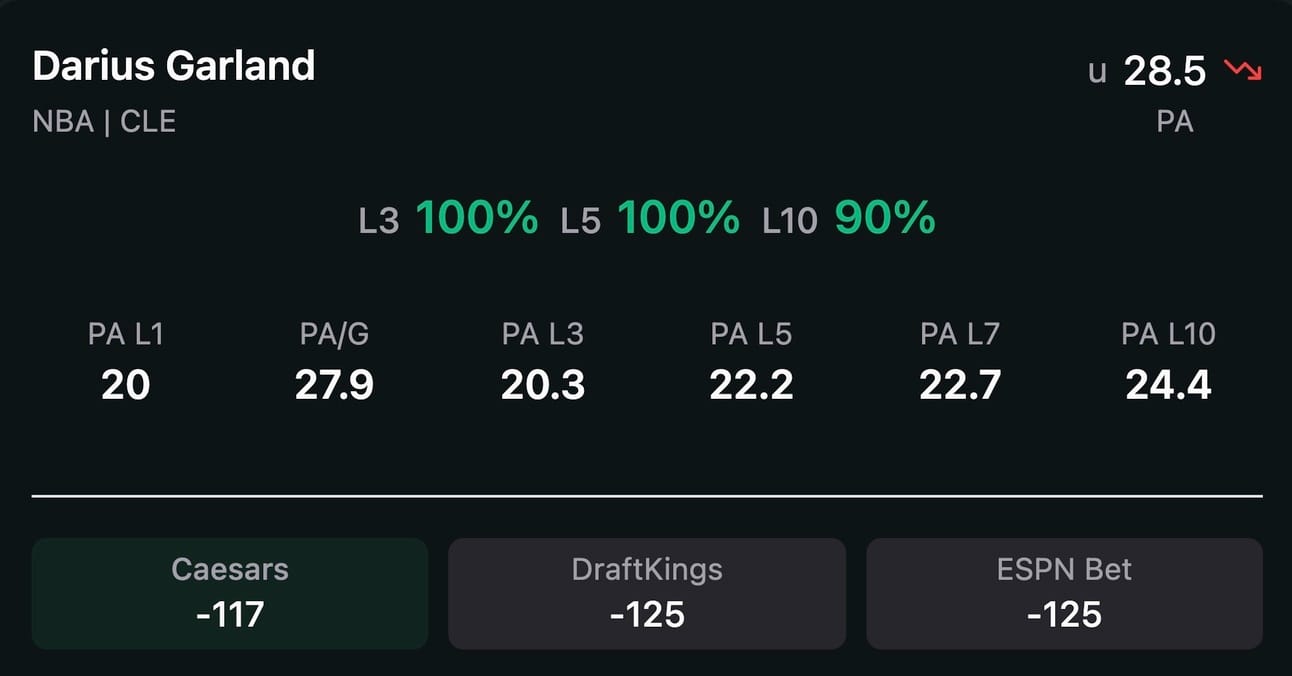Select the Caesars -117 odds button
1292x676 pixels.
pos(230,594)
